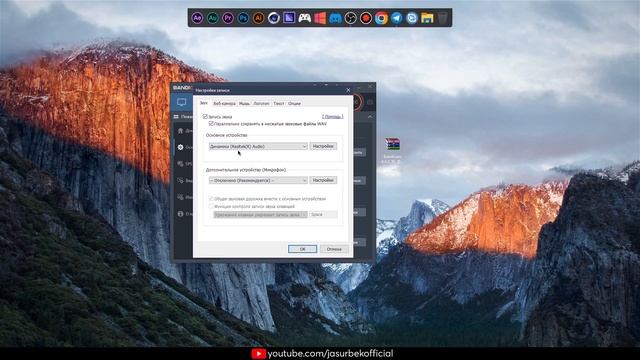Close the recording settings dialog
Image resolution: width=640 pixels, height=360 pixels.
348,90
